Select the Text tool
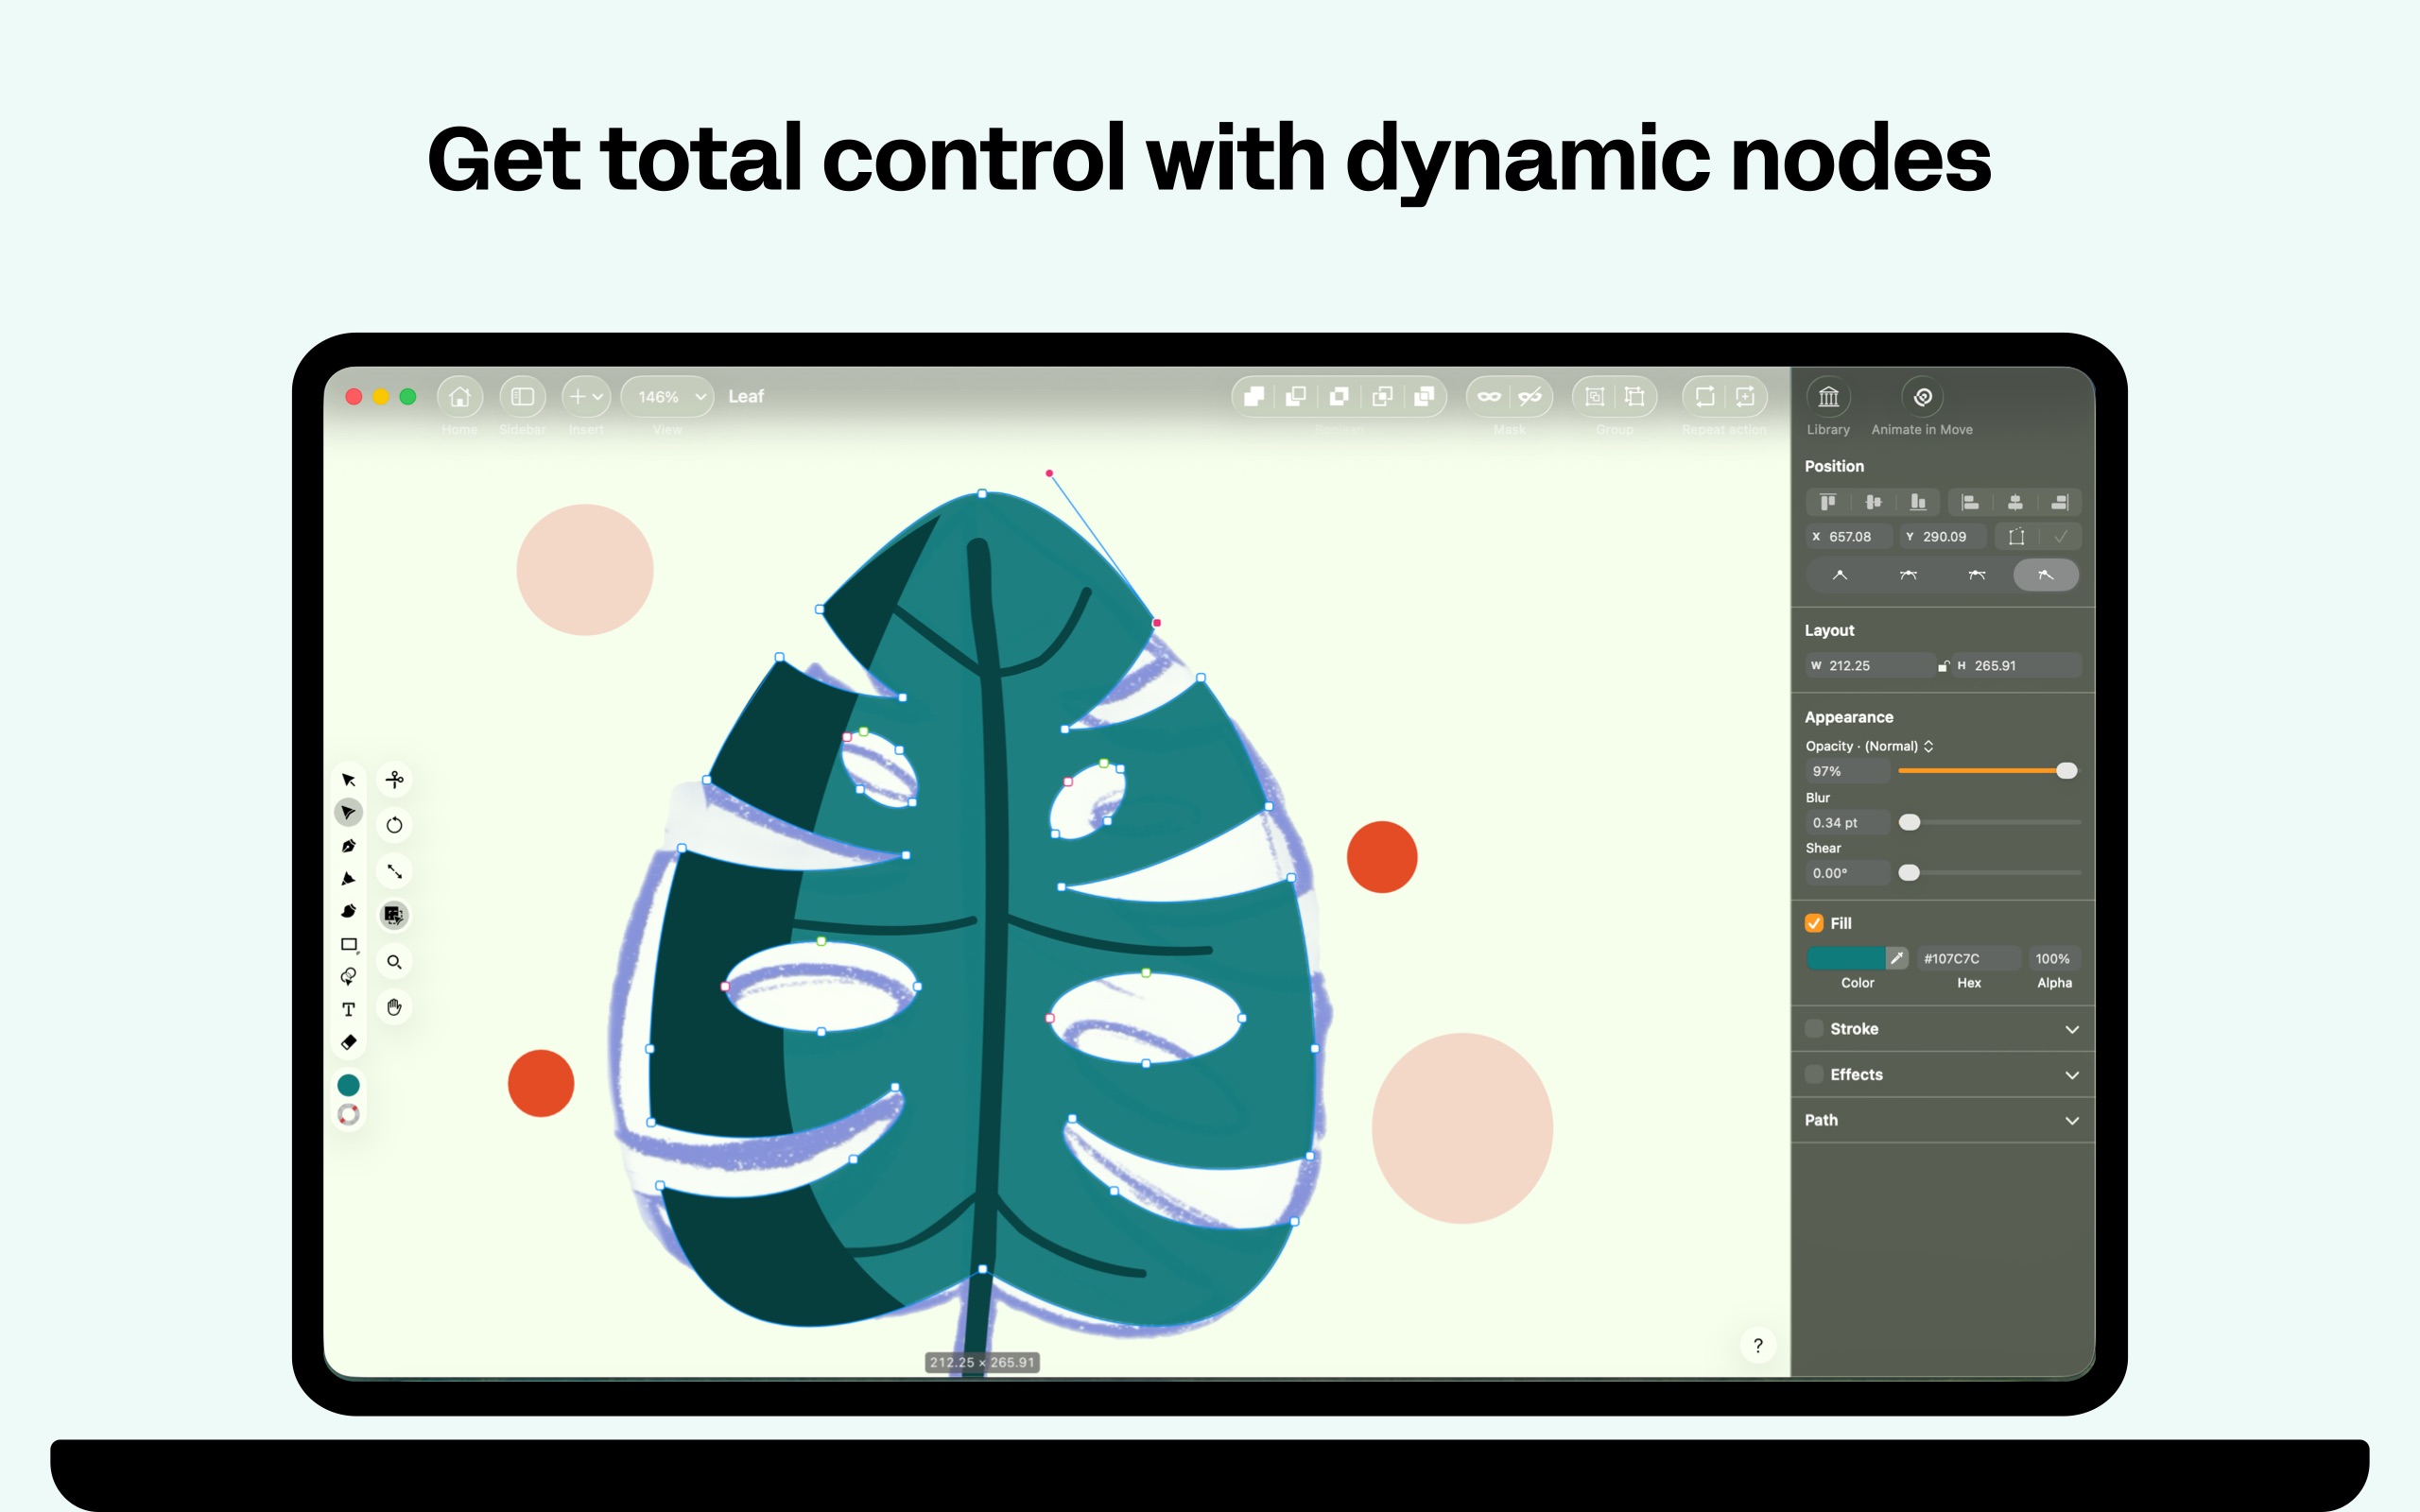Screen dimensions: 2420x1512 tap(348, 1009)
